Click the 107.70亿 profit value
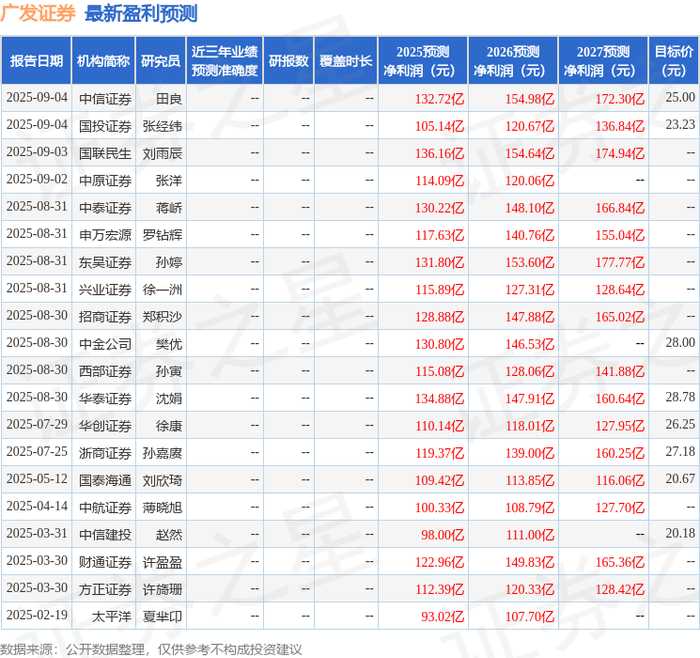This screenshot has width=700, height=658. point(530,616)
